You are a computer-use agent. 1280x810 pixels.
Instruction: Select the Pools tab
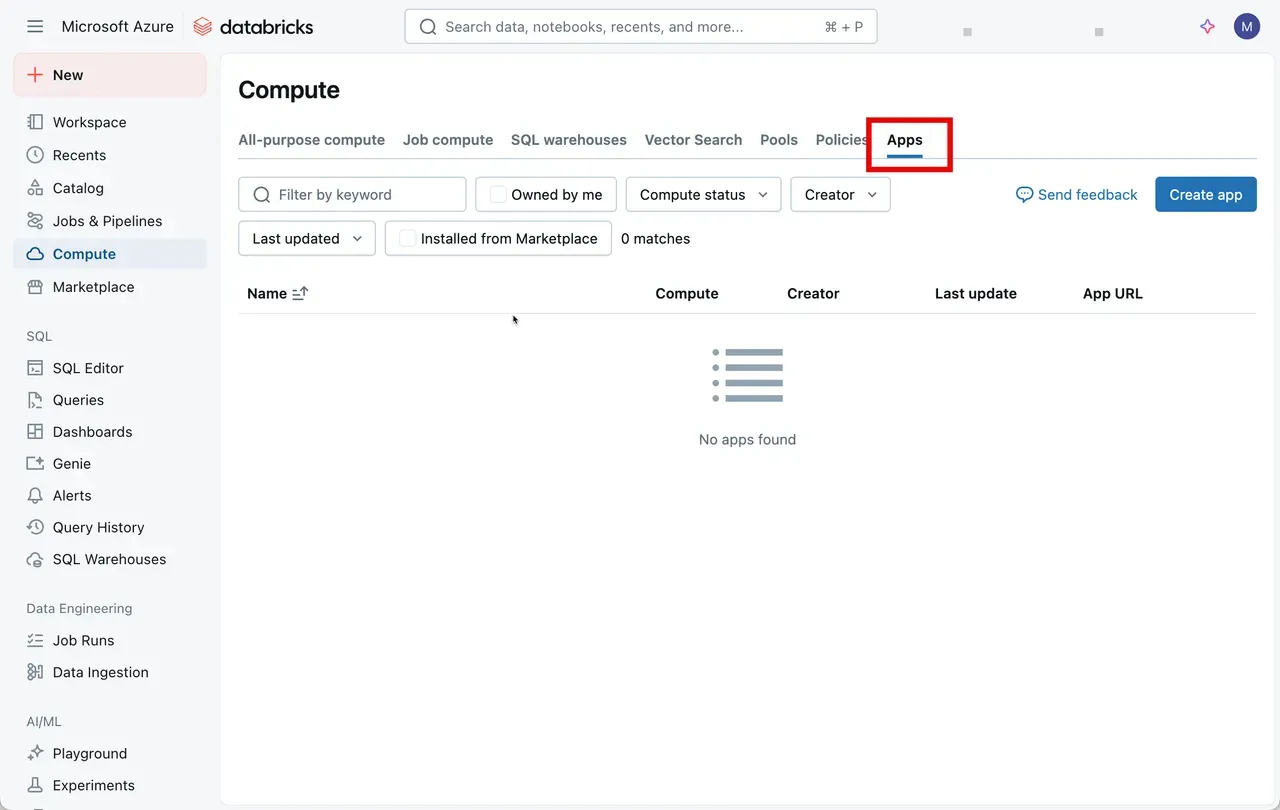[779, 140]
